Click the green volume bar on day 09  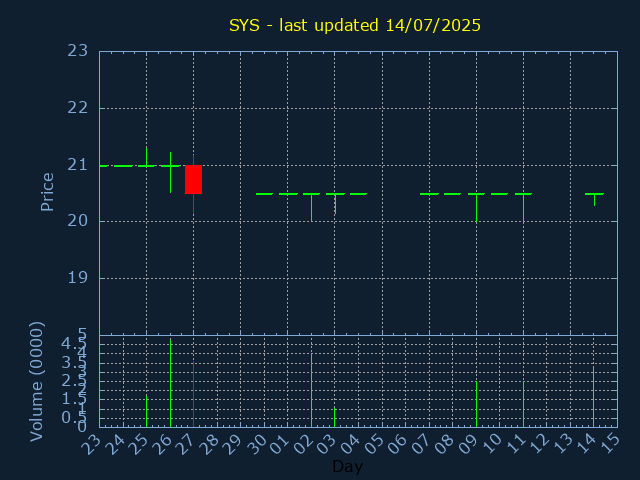point(476,404)
